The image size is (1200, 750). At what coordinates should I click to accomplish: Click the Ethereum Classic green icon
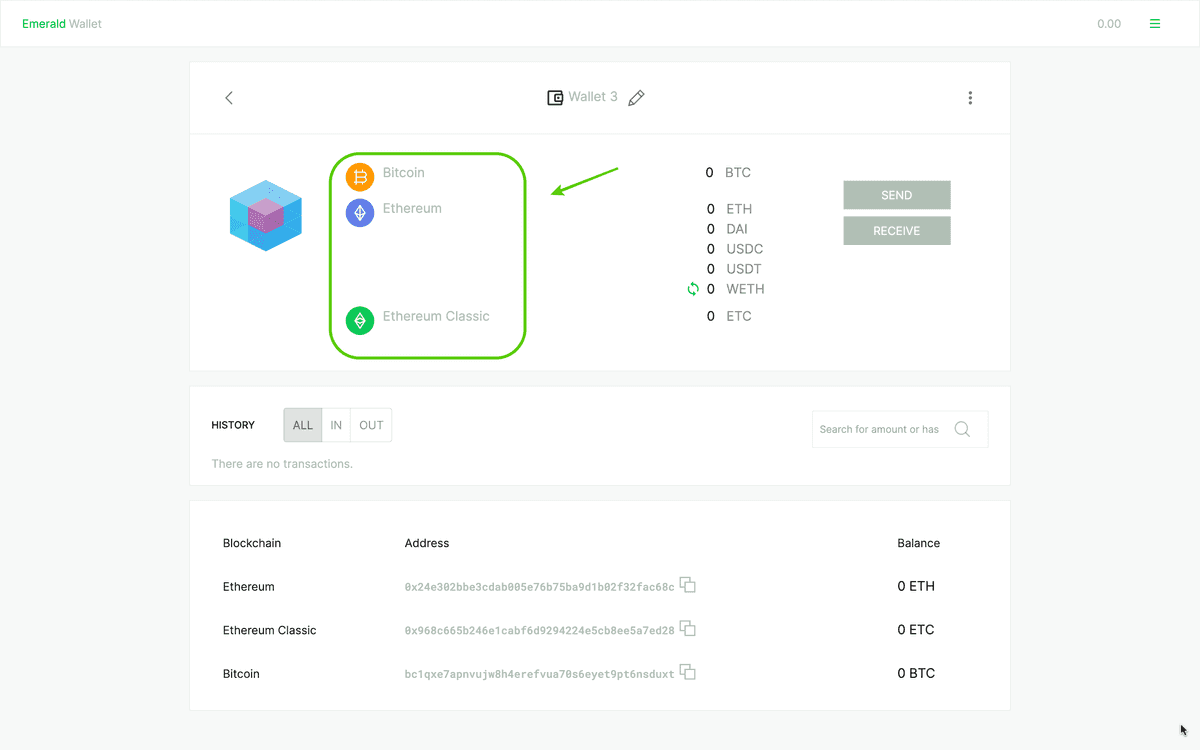(360, 320)
